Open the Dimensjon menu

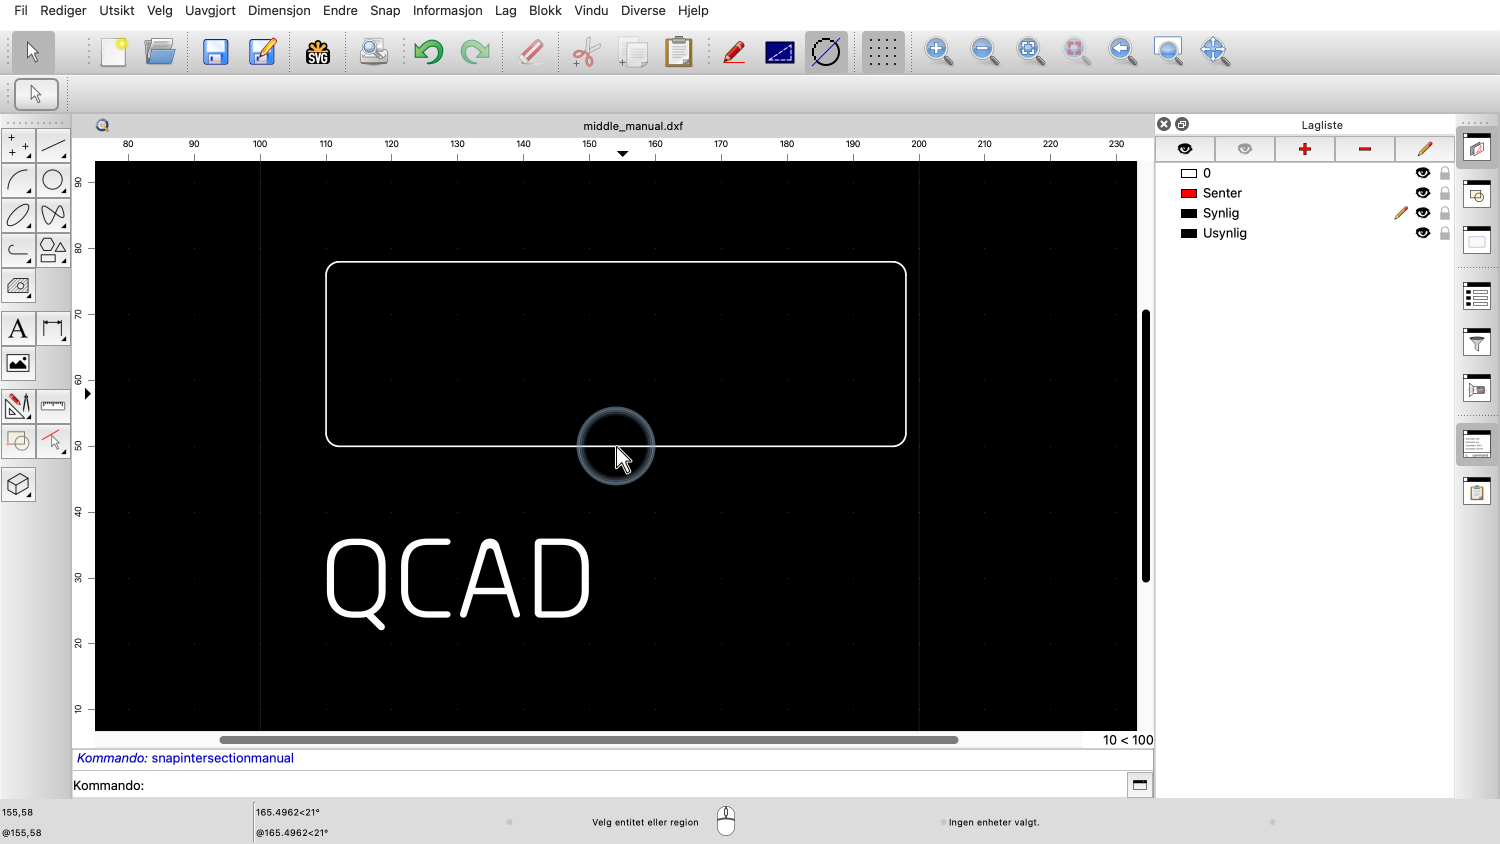click(279, 10)
